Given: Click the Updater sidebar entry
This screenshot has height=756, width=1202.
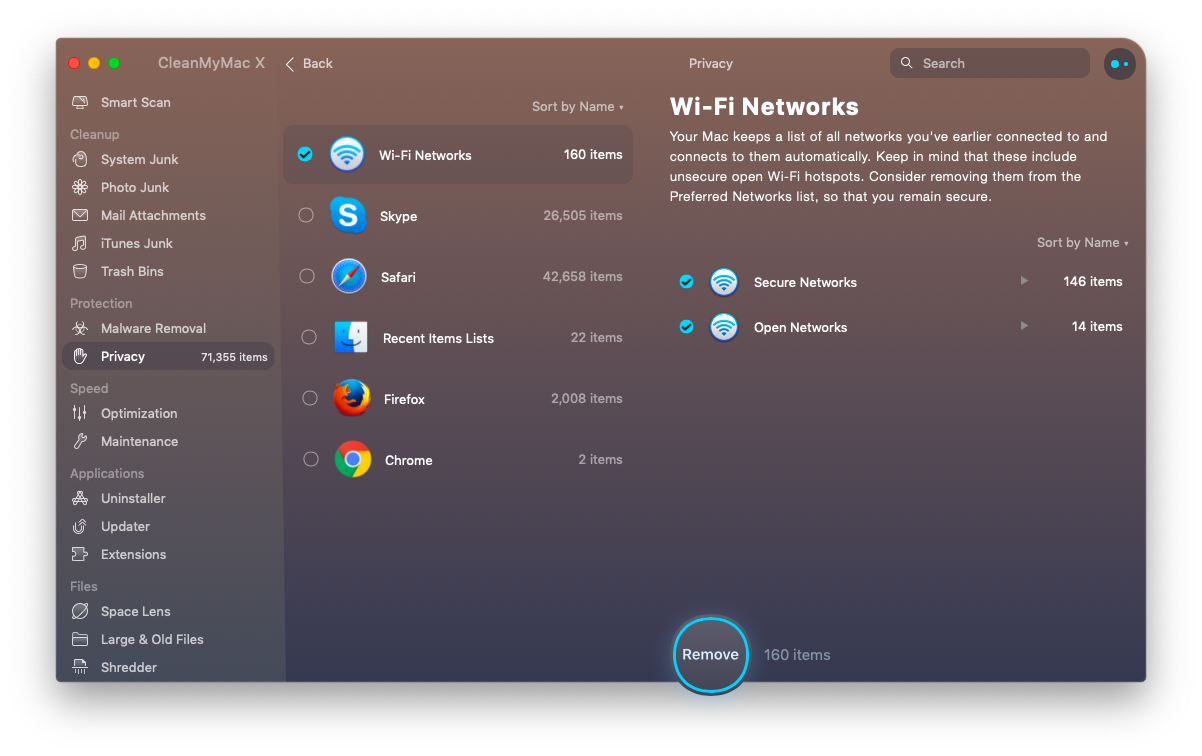Looking at the screenshot, I should click(x=168, y=526).
